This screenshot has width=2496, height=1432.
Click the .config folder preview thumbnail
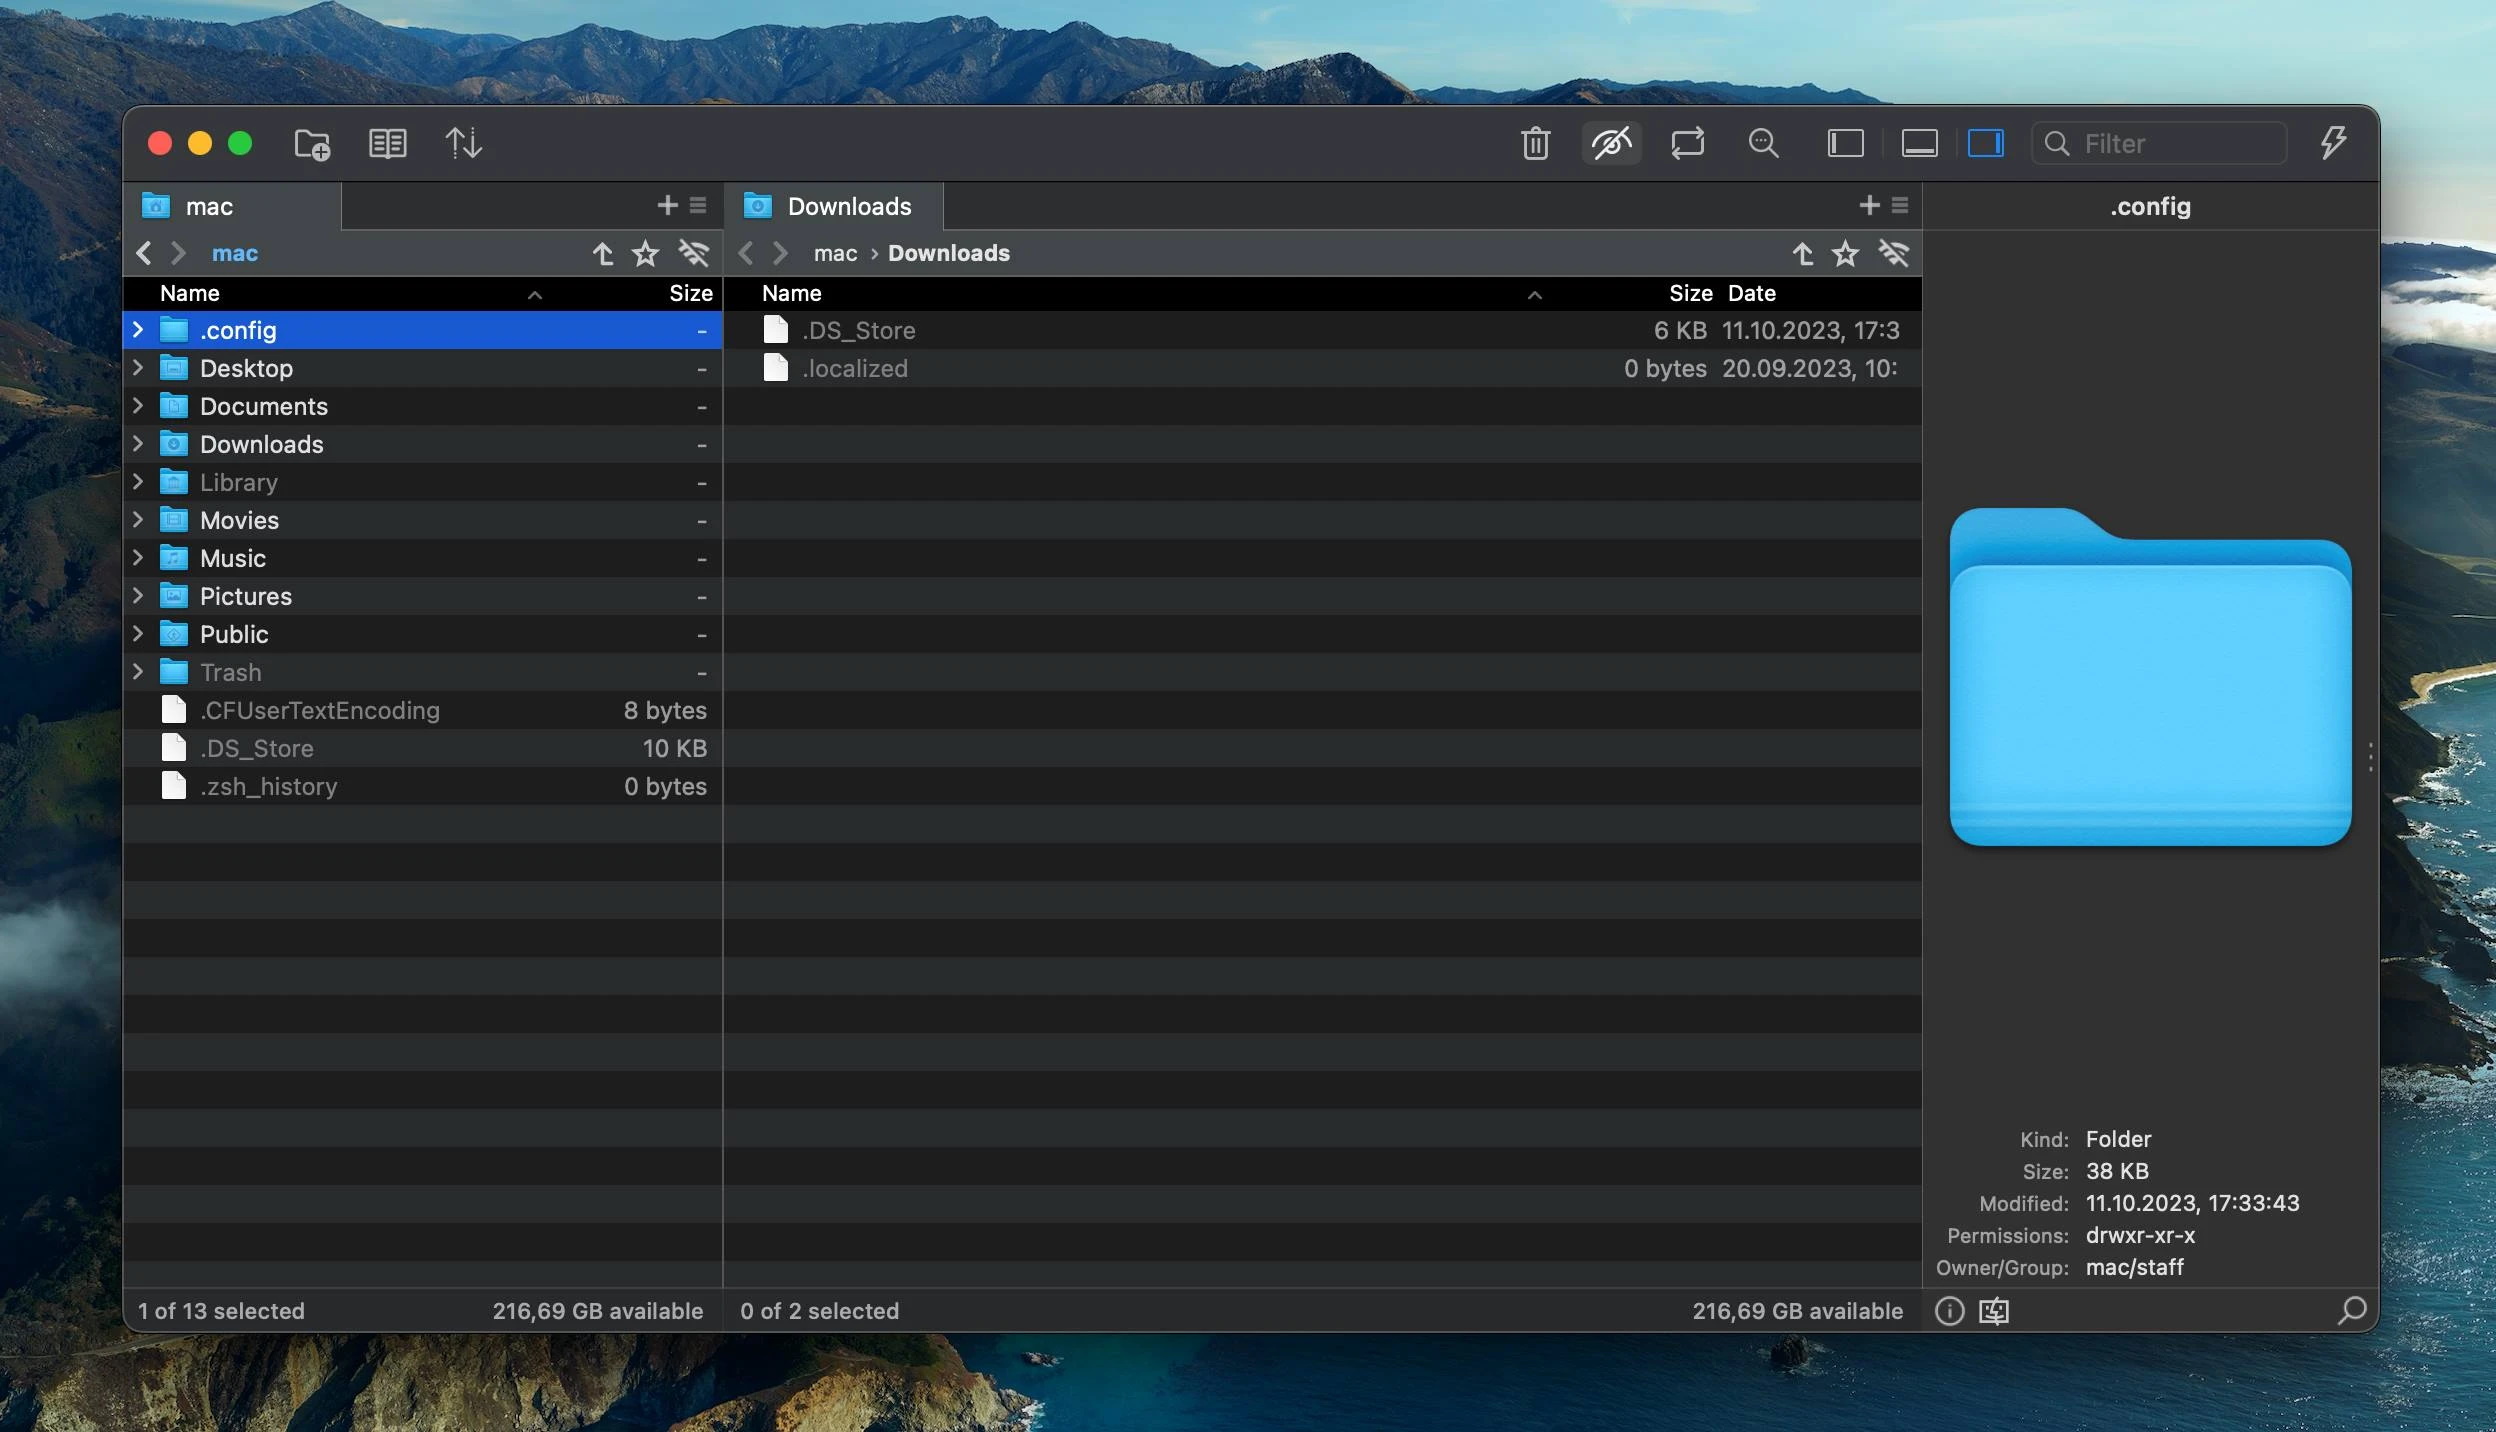tap(2150, 677)
